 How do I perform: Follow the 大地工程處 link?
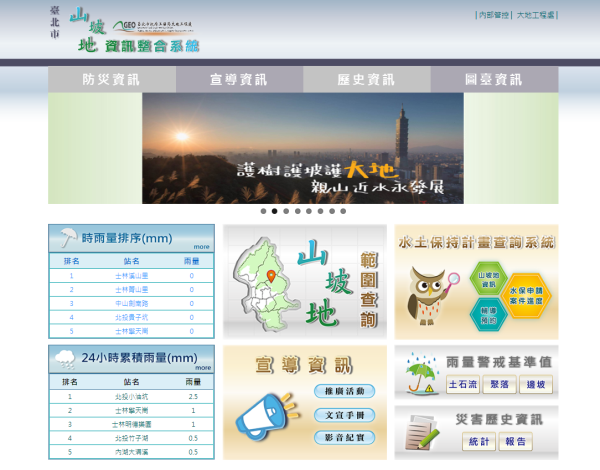point(535,15)
